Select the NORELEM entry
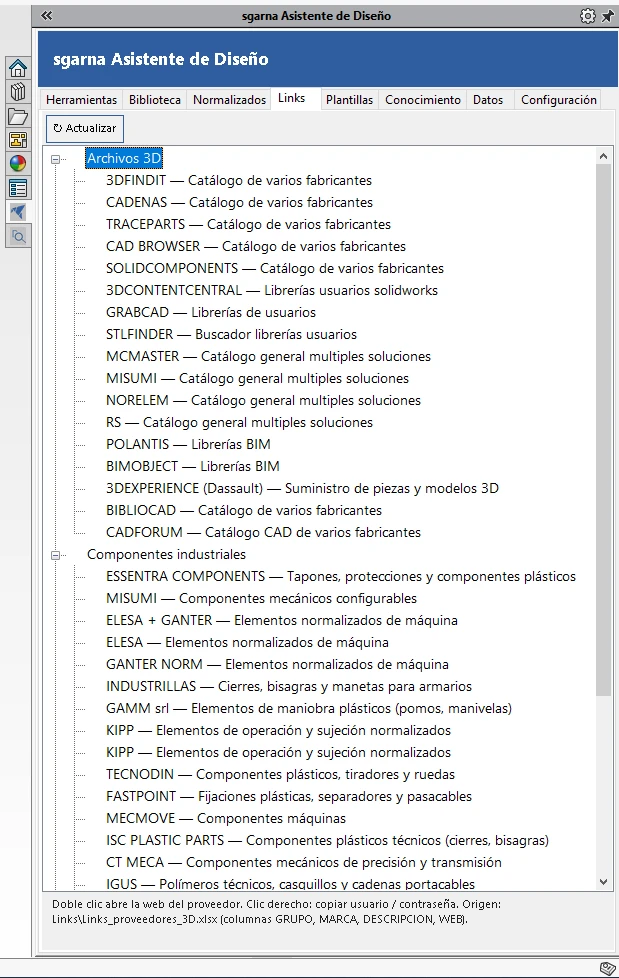 pyautogui.click(x=263, y=400)
